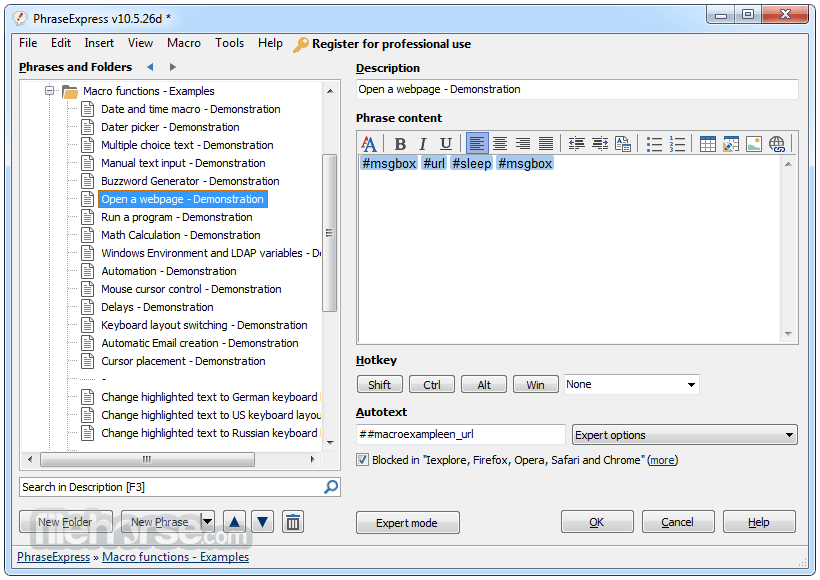Open the Tools menu
Image resolution: width=820 pixels, height=580 pixels.
click(x=230, y=43)
